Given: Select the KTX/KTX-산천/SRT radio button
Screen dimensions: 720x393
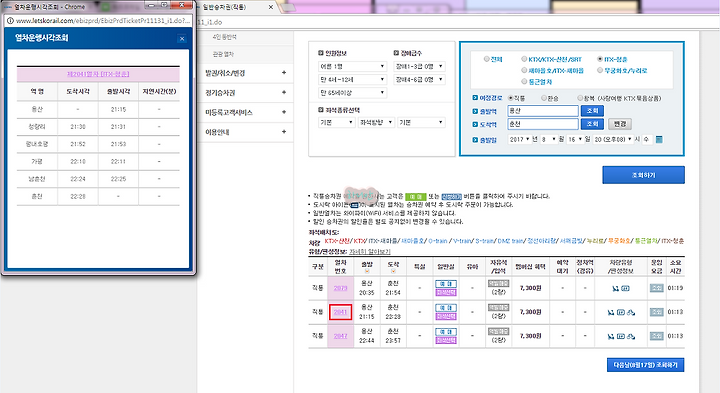Looking at the screenshot, I should coord(524,59).
